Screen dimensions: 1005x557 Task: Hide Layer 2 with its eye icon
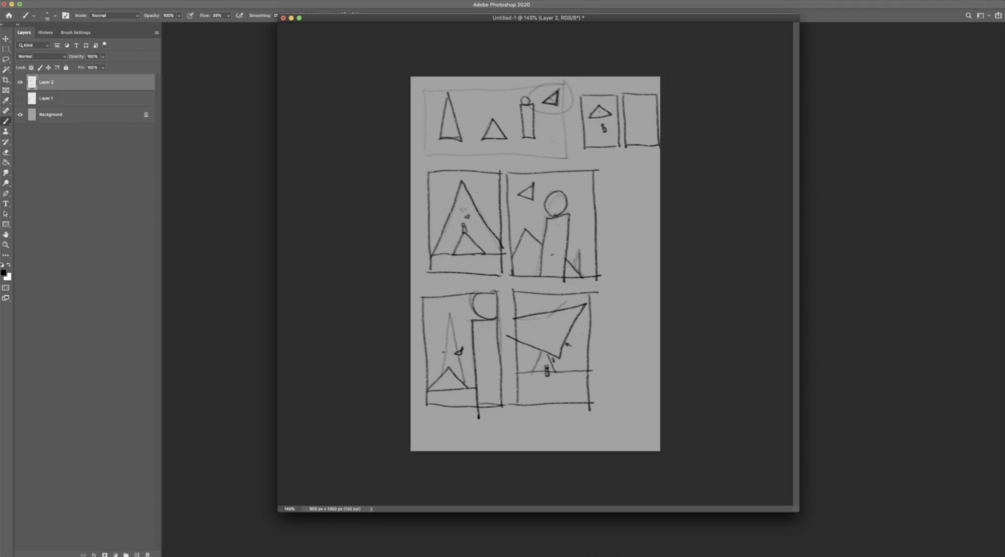[20, 82]
